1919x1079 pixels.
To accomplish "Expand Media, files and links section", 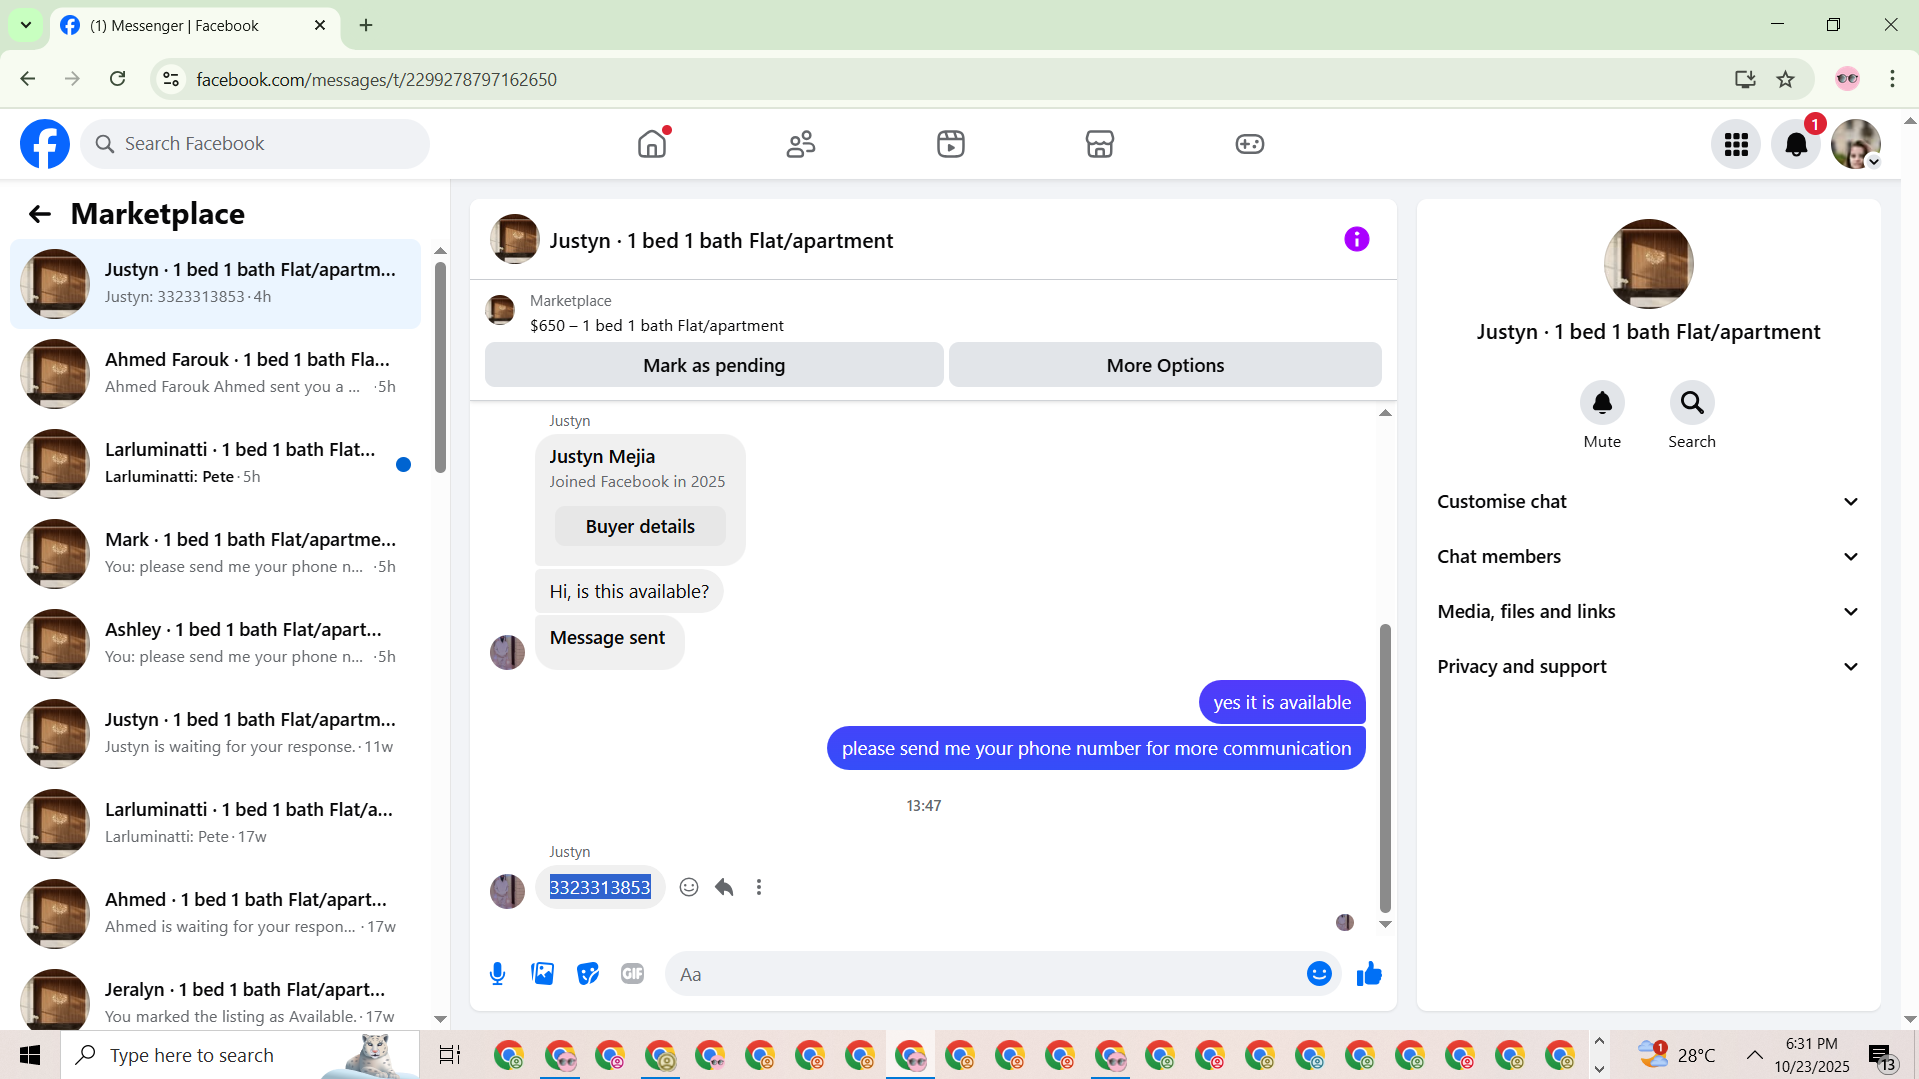I will [x=1649, y=612].
